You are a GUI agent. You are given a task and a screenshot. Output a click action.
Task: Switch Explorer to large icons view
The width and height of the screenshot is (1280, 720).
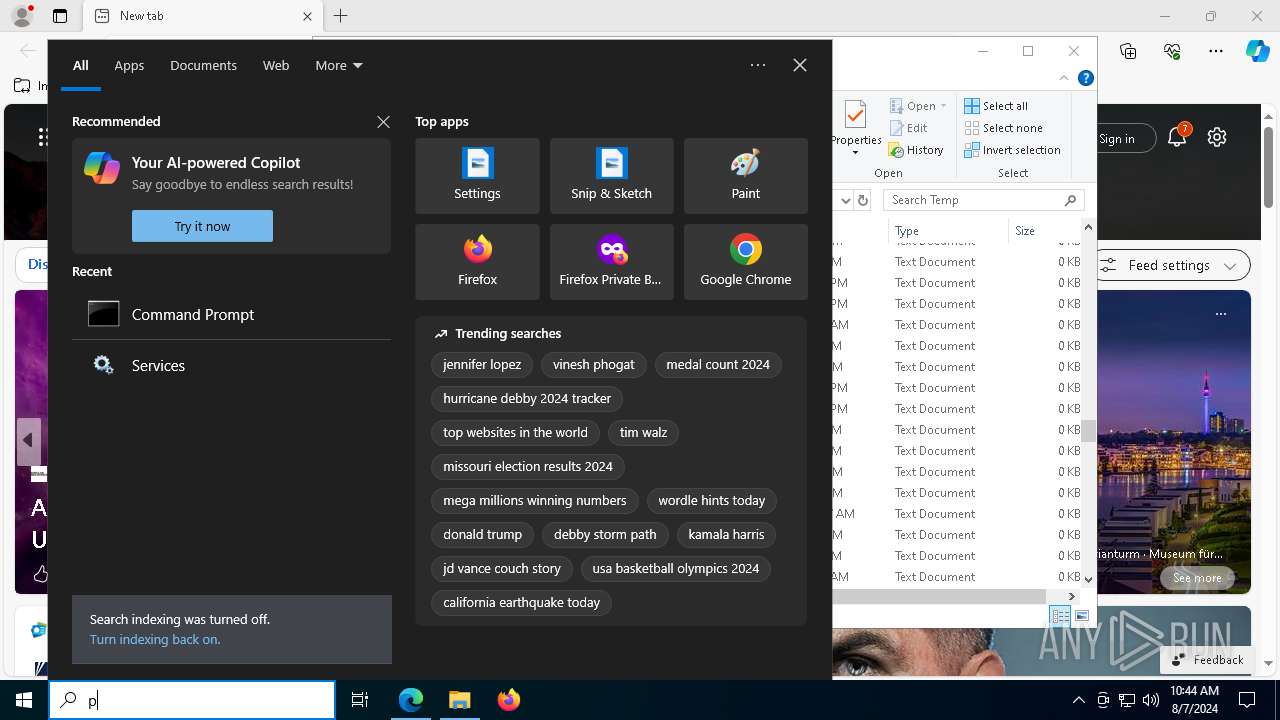click(1081, 616)
